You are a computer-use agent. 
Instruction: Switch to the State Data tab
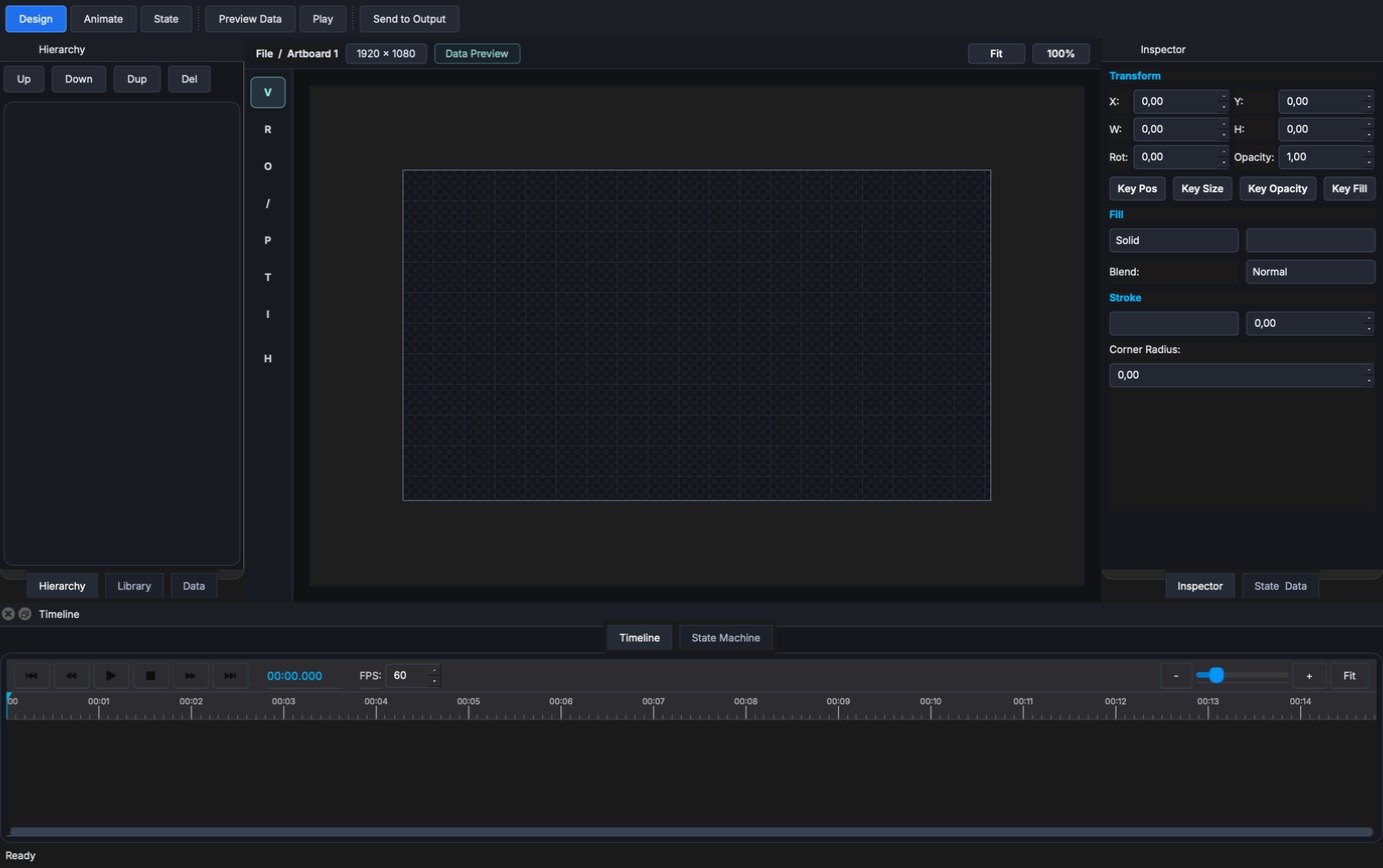tap(1281, 586)
